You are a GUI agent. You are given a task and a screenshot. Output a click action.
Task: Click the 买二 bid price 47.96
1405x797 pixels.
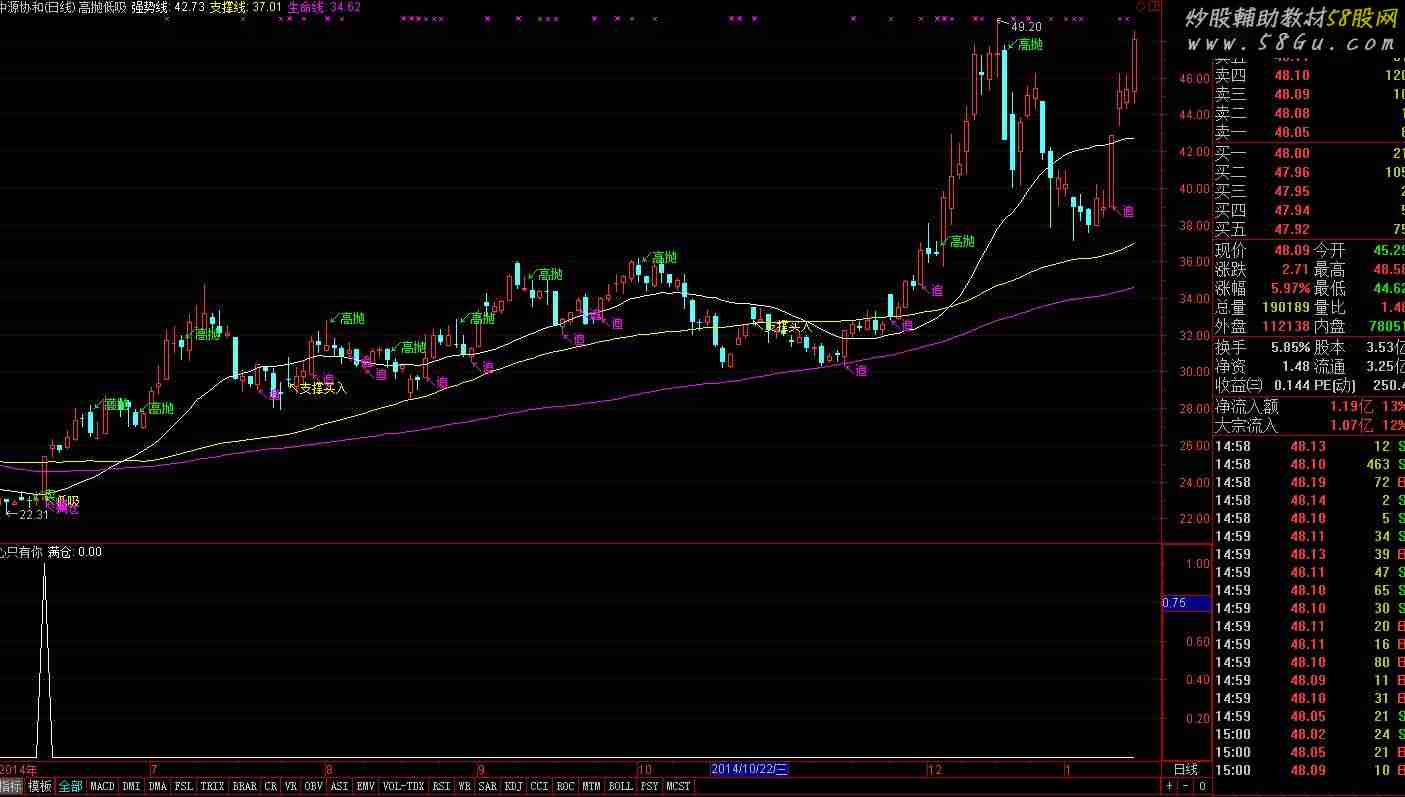tap(1292, 172)
